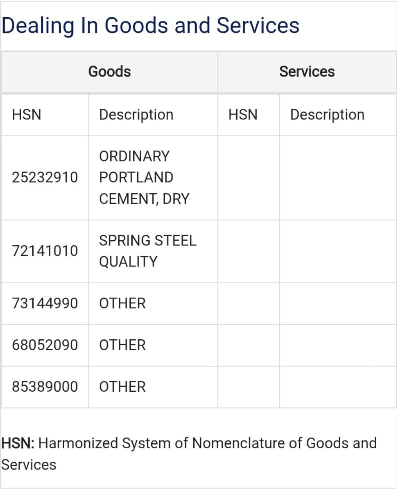Viewport: 397px width, 491px height.
Task: Select the Ordinary Portland Cement, Dry description
Action: pyautogui.click(x=144, y=177)
